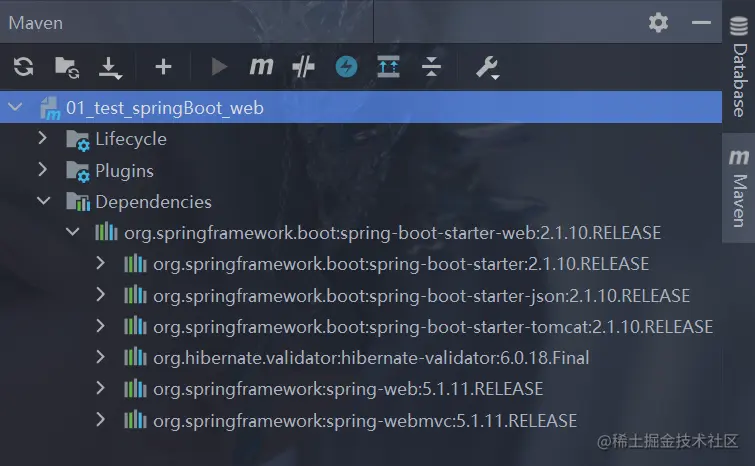Select the Lifecycle tree item
Screen dimensions: 755x466
point(131,139)
